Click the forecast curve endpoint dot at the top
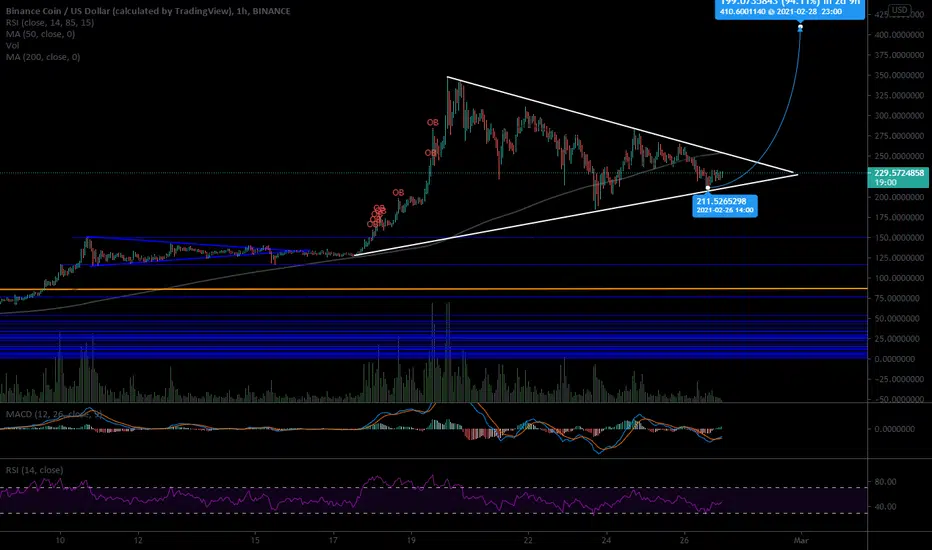The height and width of the screenshot is (550, 932). coord(800,27)
